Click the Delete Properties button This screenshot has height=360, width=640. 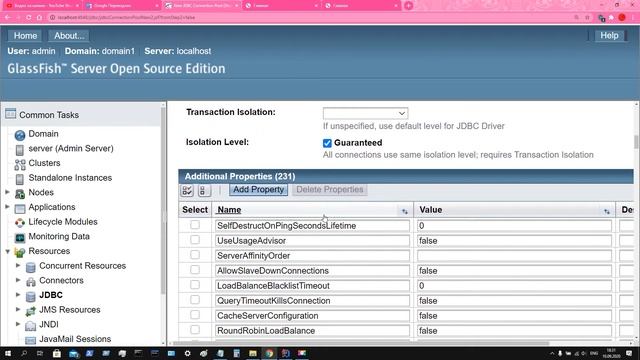[x=330, y=190]
